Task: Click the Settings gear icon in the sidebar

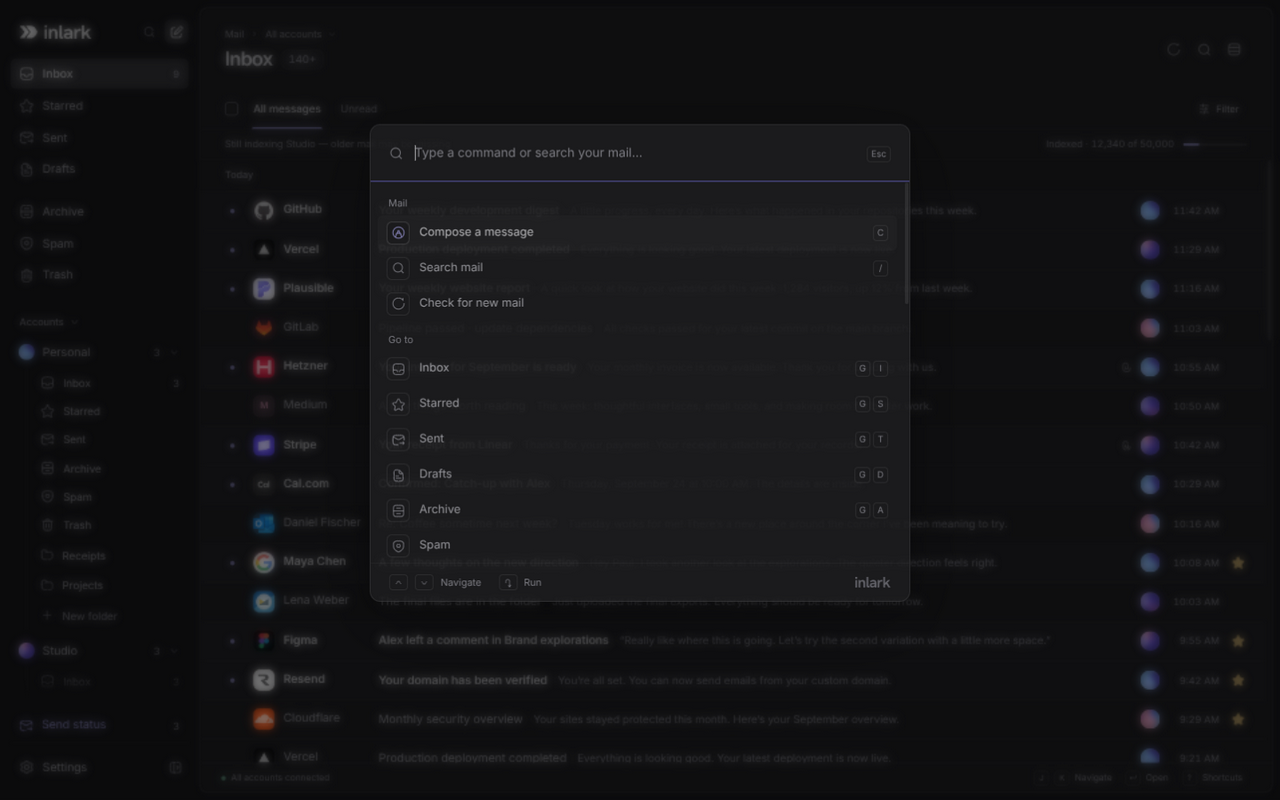Action: click(27, 767)
